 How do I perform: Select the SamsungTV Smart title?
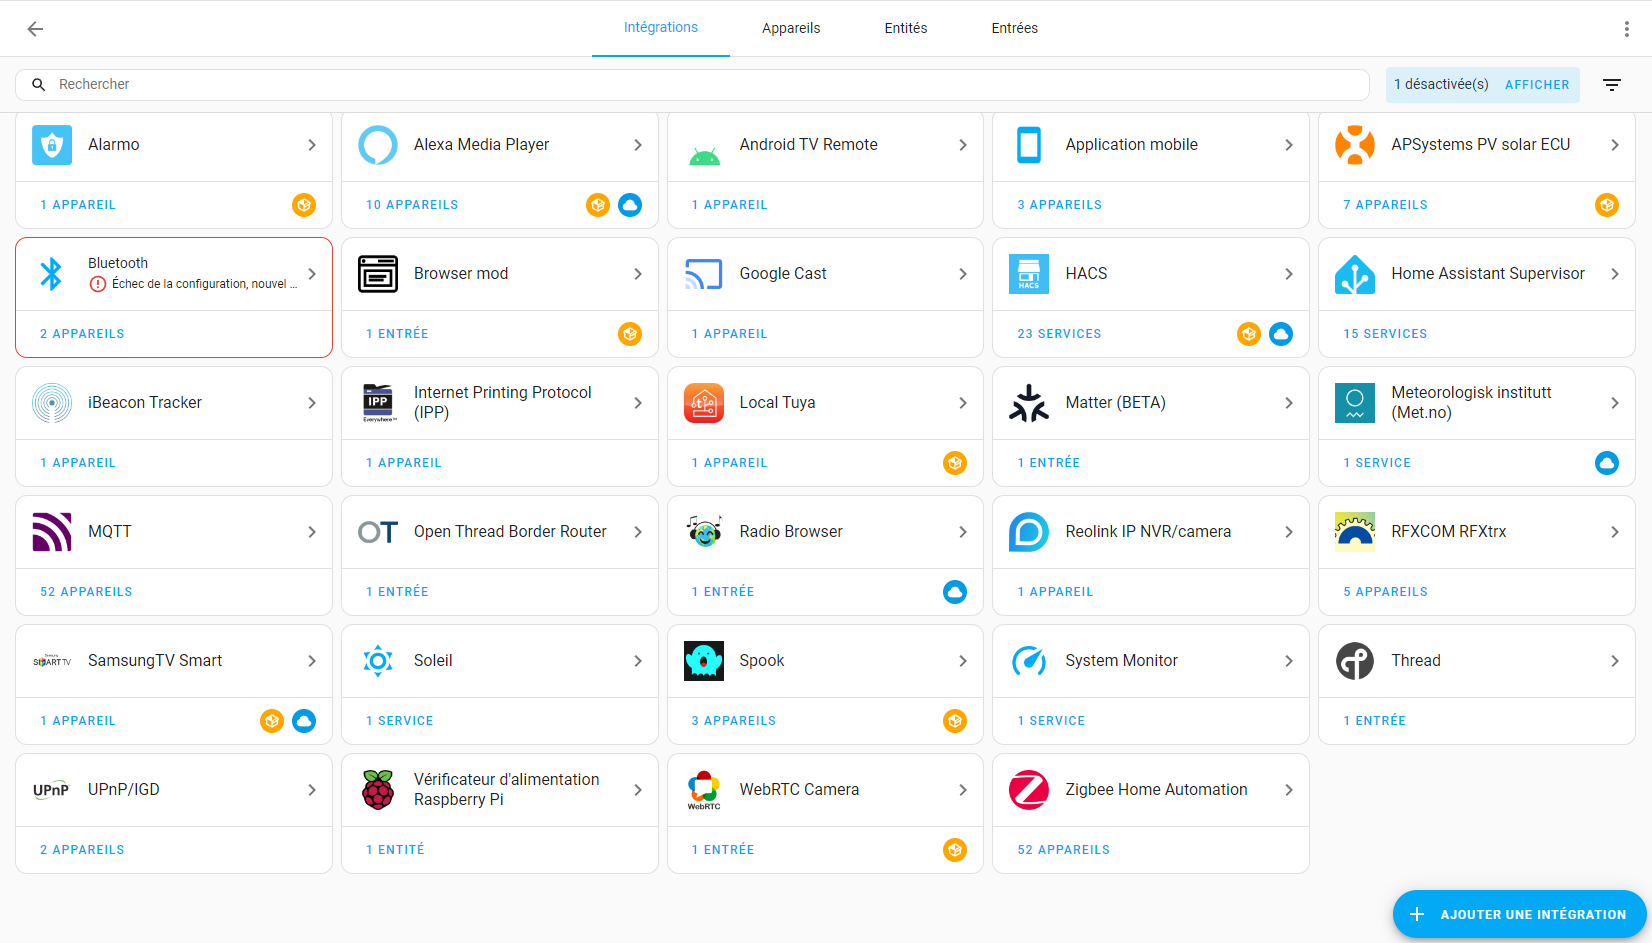155,661
